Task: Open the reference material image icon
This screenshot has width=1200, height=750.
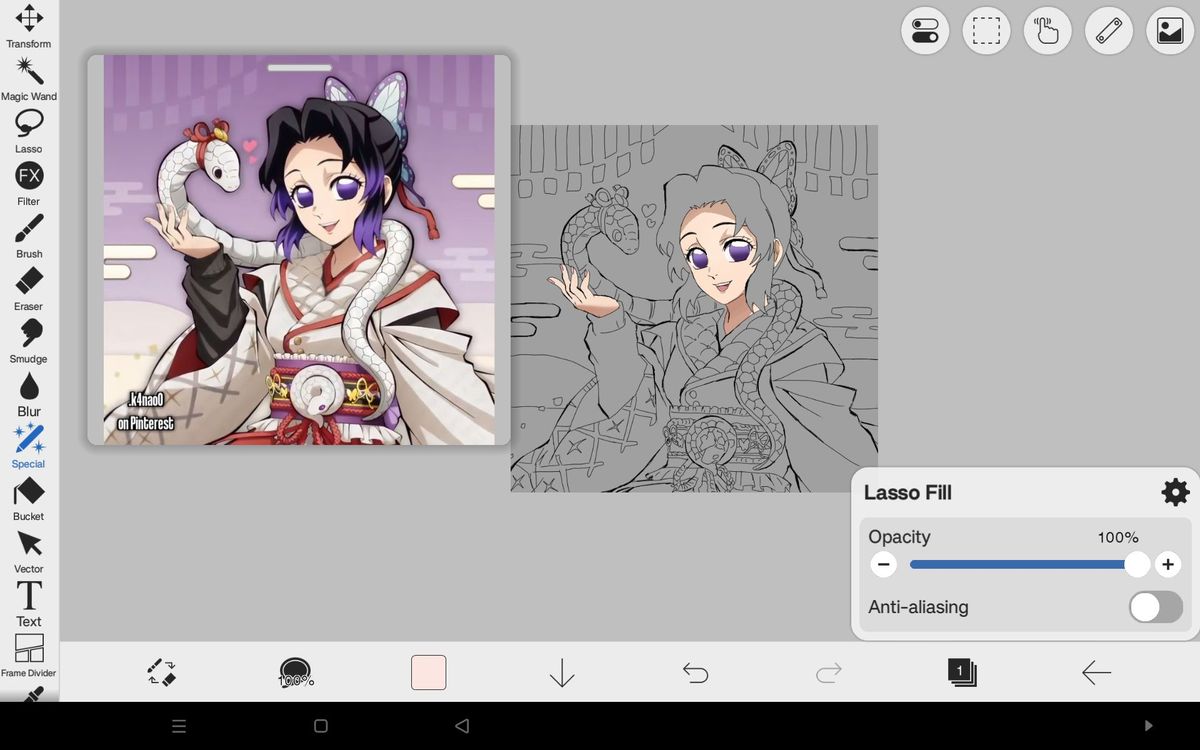Action: tap(1170, 31)
